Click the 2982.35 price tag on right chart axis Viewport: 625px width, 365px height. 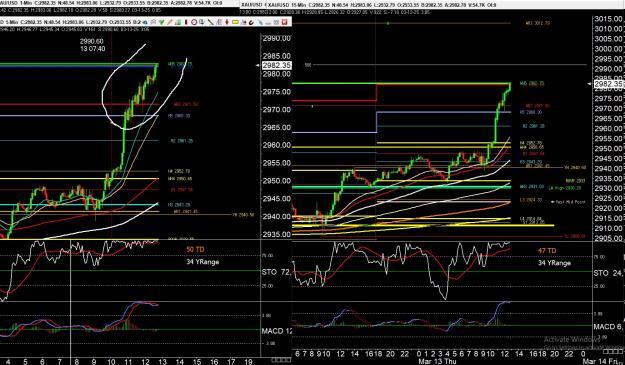pos(608,84)
